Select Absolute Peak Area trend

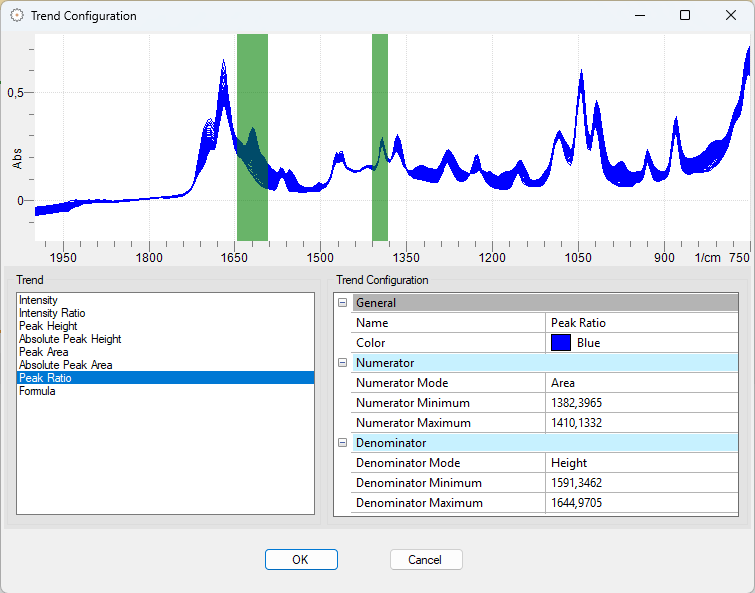[66, 365]
